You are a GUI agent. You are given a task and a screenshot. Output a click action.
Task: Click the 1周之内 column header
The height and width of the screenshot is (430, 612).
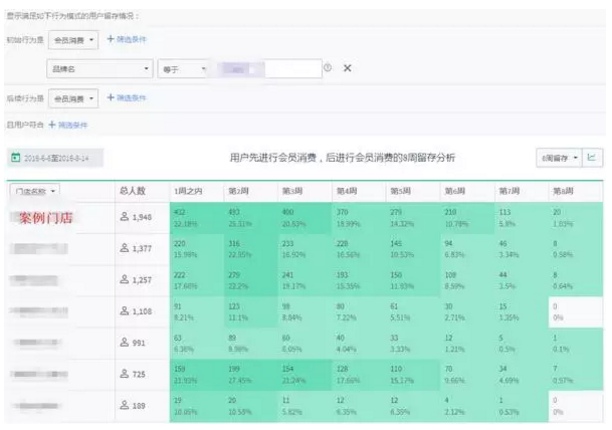click(190, 190)
